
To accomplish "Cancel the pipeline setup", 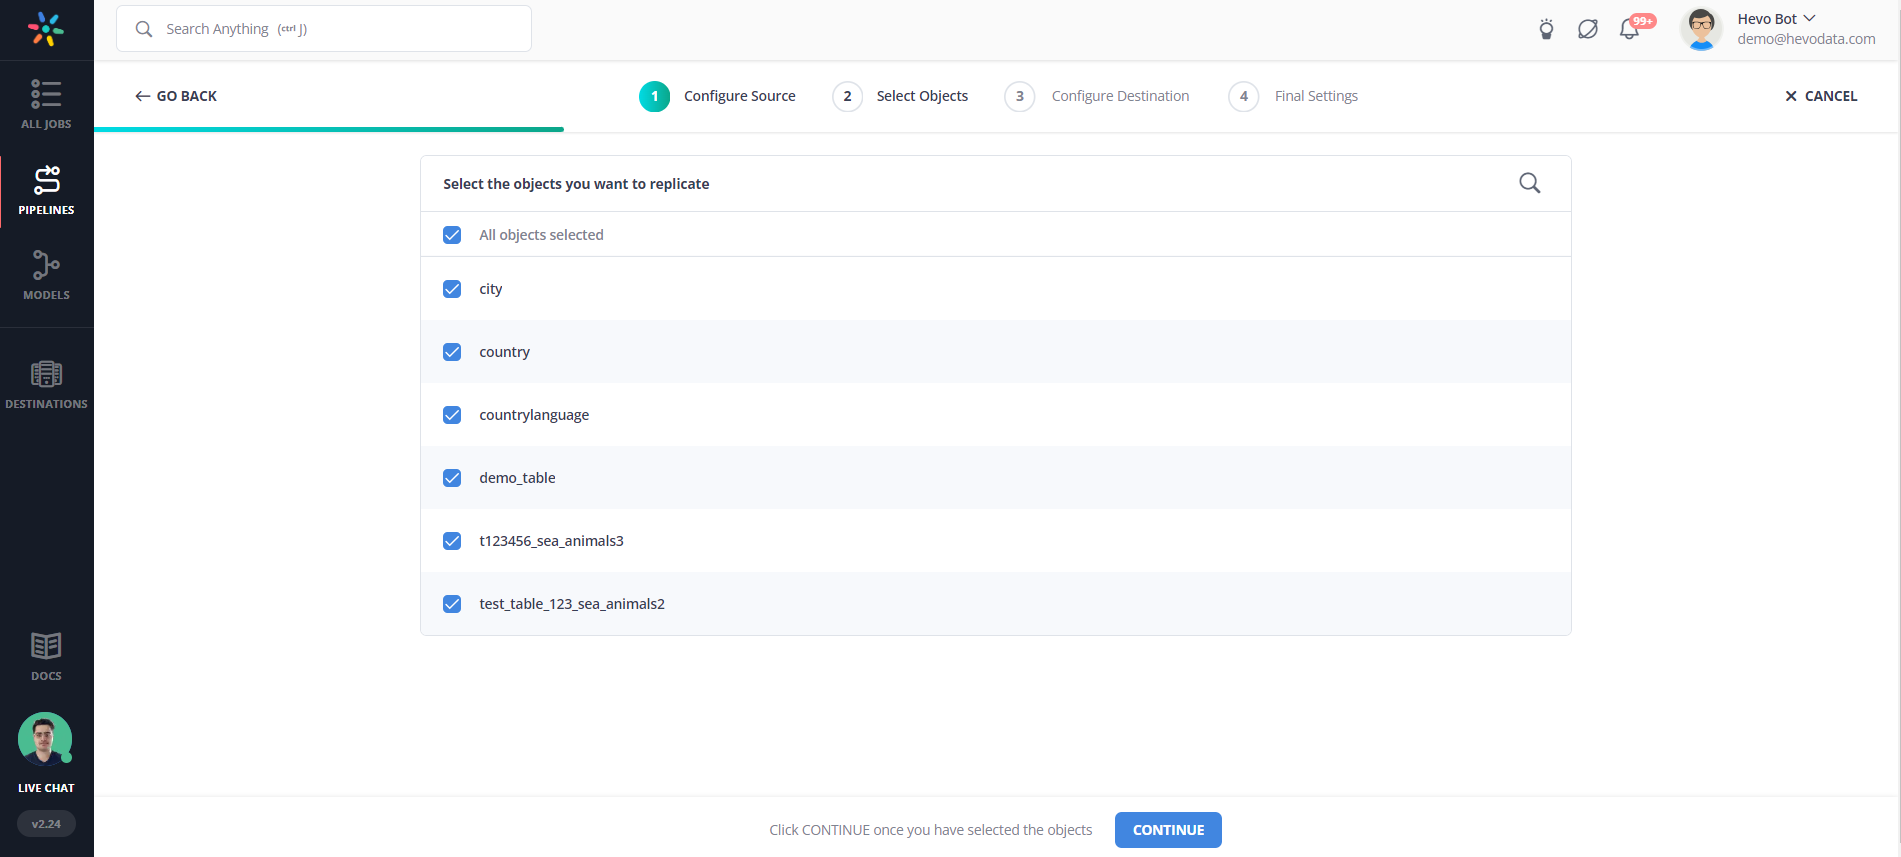I will [x=1821, y=96].
